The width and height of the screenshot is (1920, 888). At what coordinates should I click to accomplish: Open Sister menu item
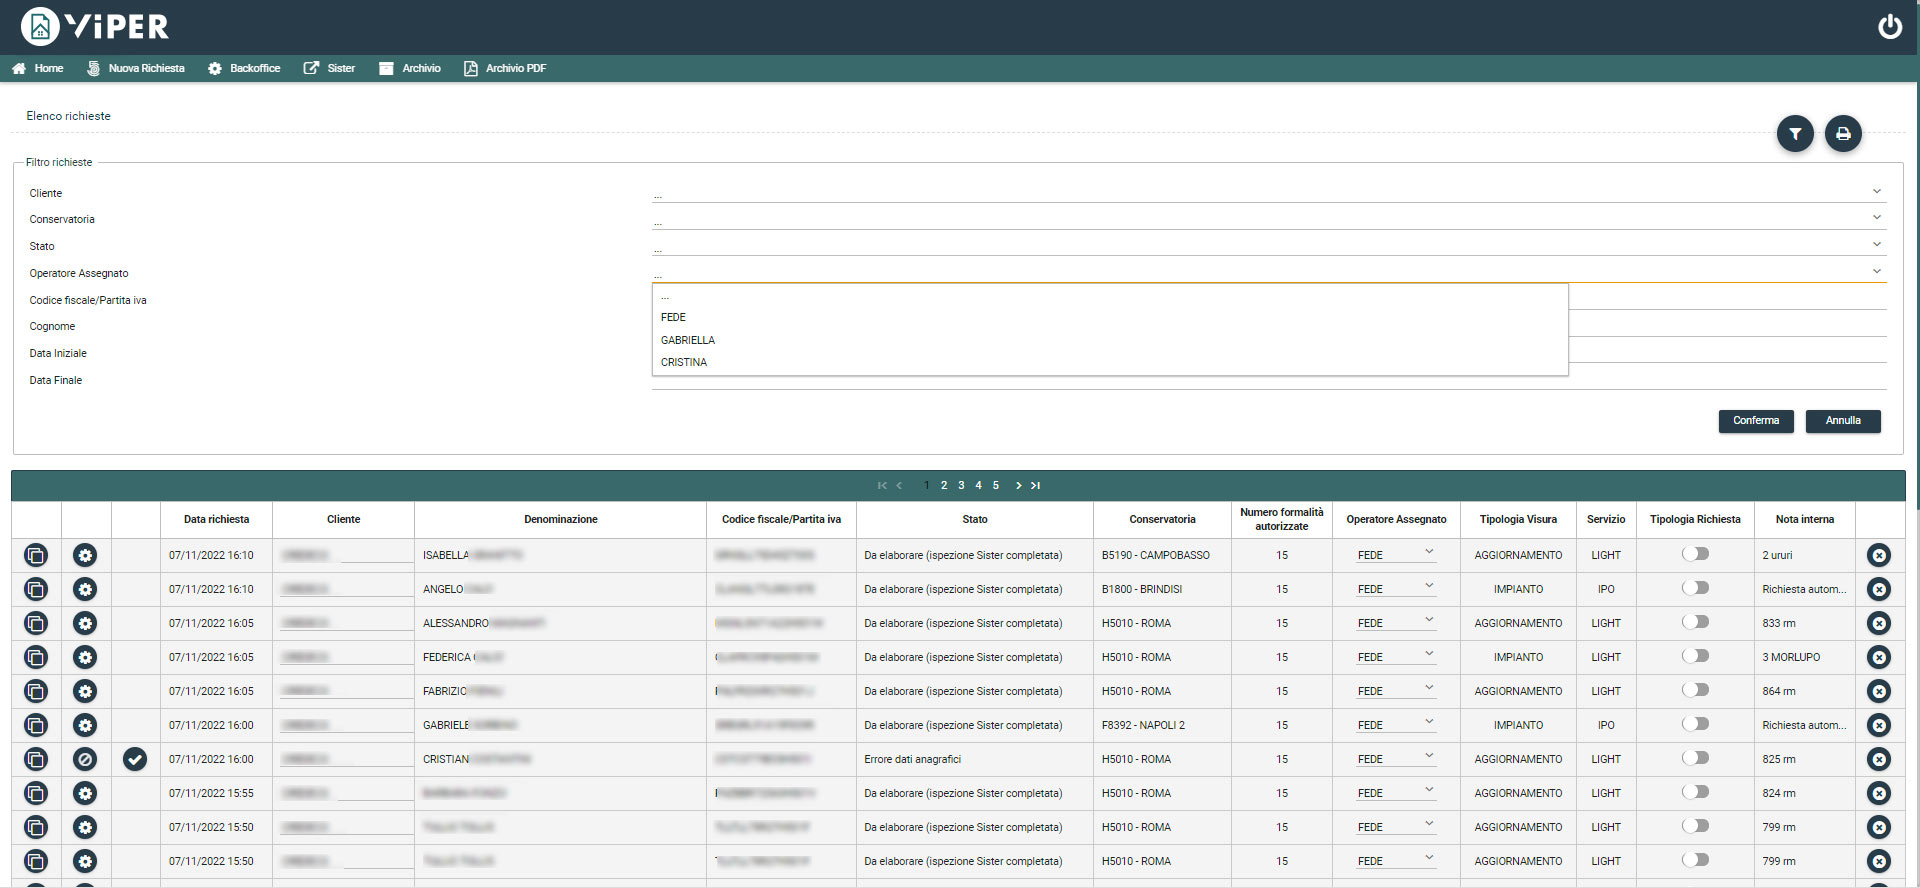coord(329,68)
